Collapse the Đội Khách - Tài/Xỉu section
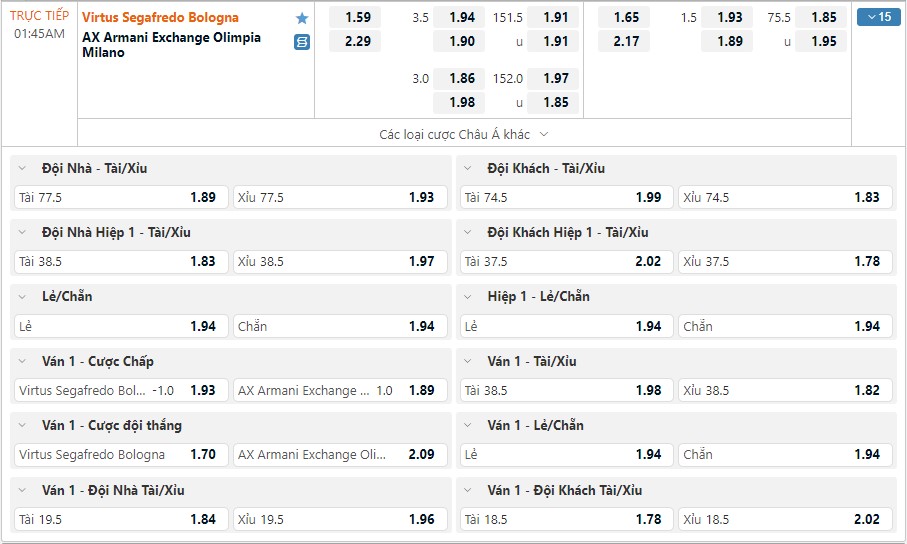Viewport: 907px width, 544px height. pos(467,168)
